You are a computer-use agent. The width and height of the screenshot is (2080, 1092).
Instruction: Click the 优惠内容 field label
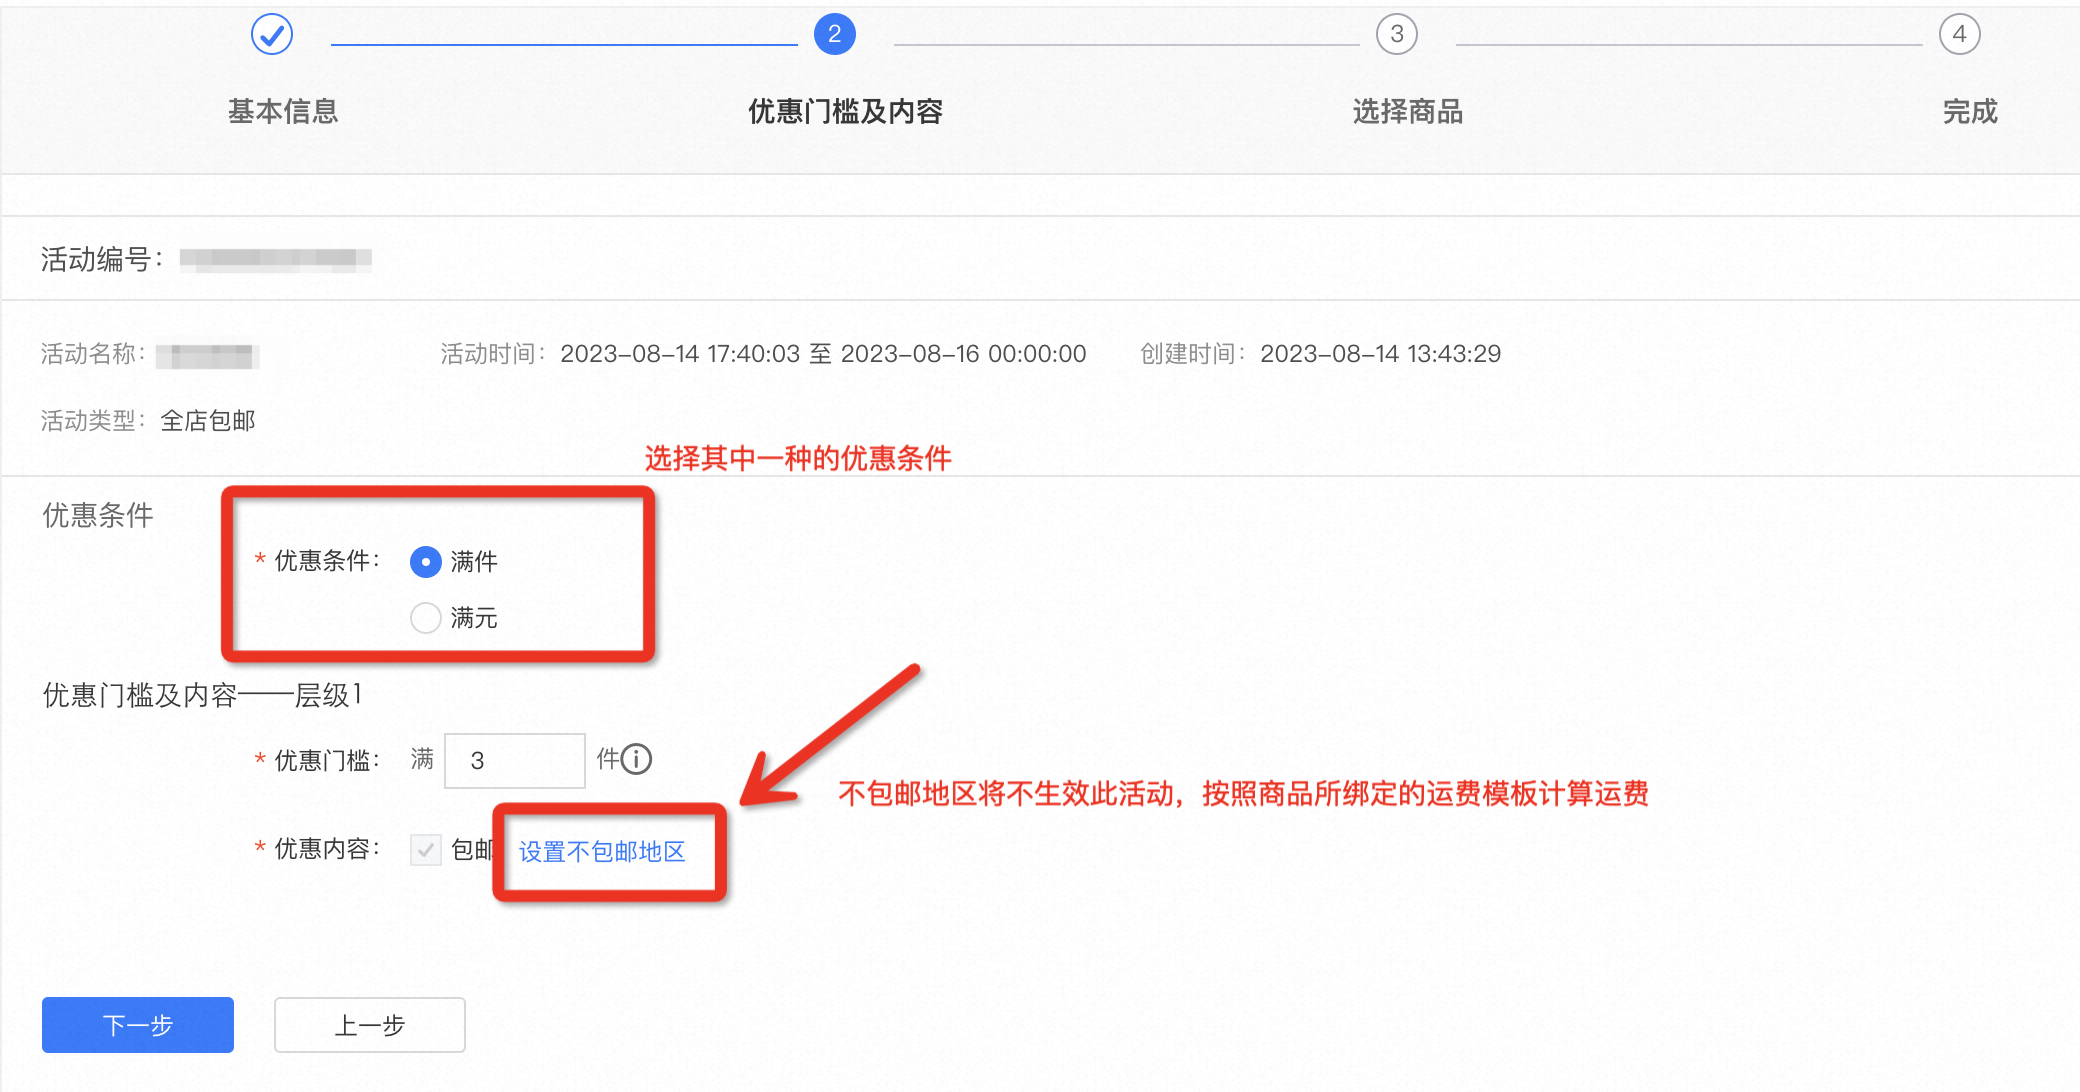(327, 849)
